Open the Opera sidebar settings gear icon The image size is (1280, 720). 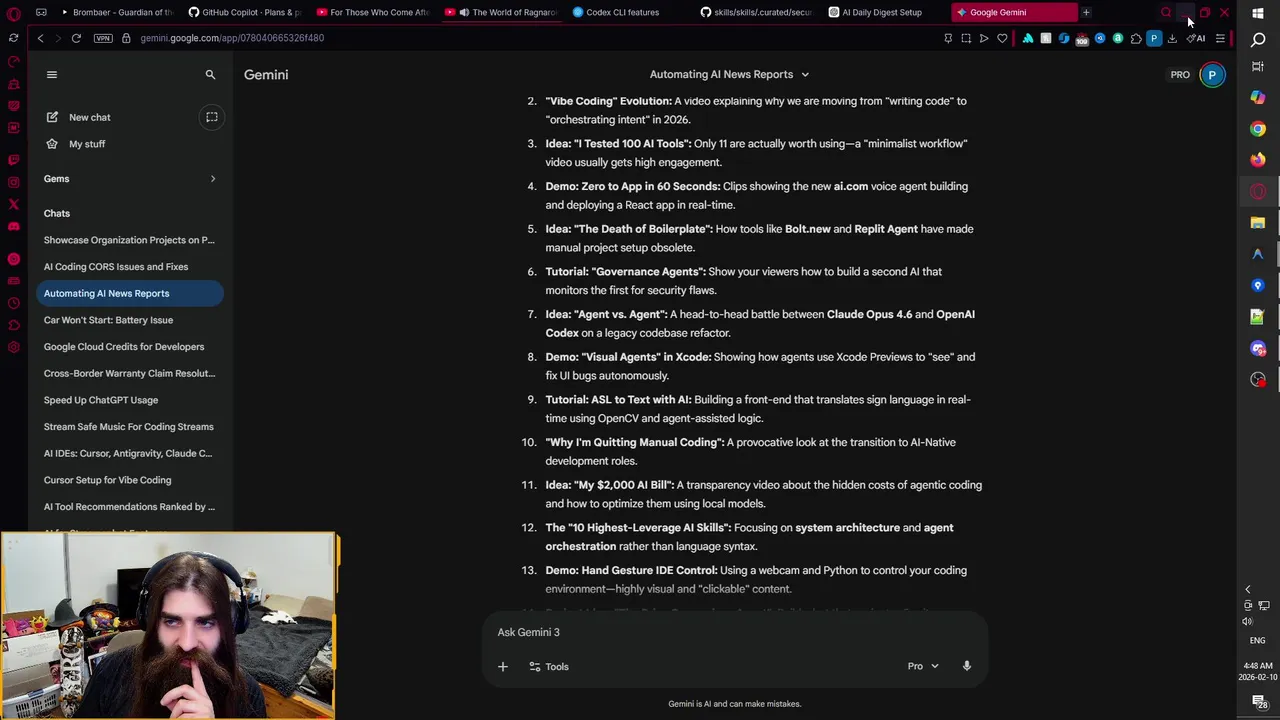[x=13, y=347]
